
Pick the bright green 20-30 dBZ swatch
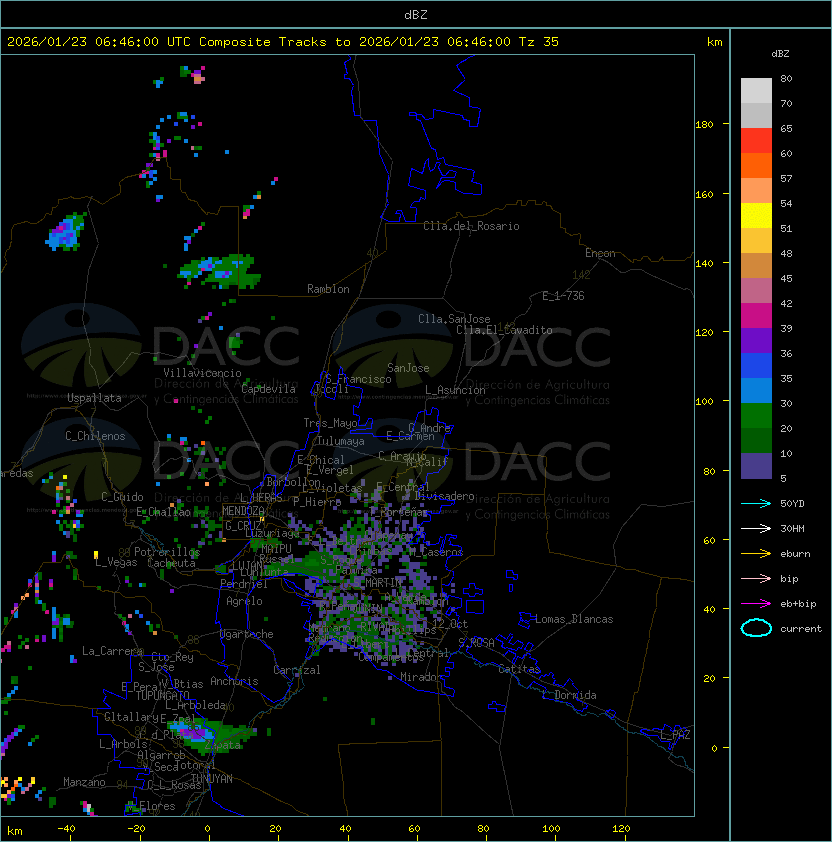(756, 416)
